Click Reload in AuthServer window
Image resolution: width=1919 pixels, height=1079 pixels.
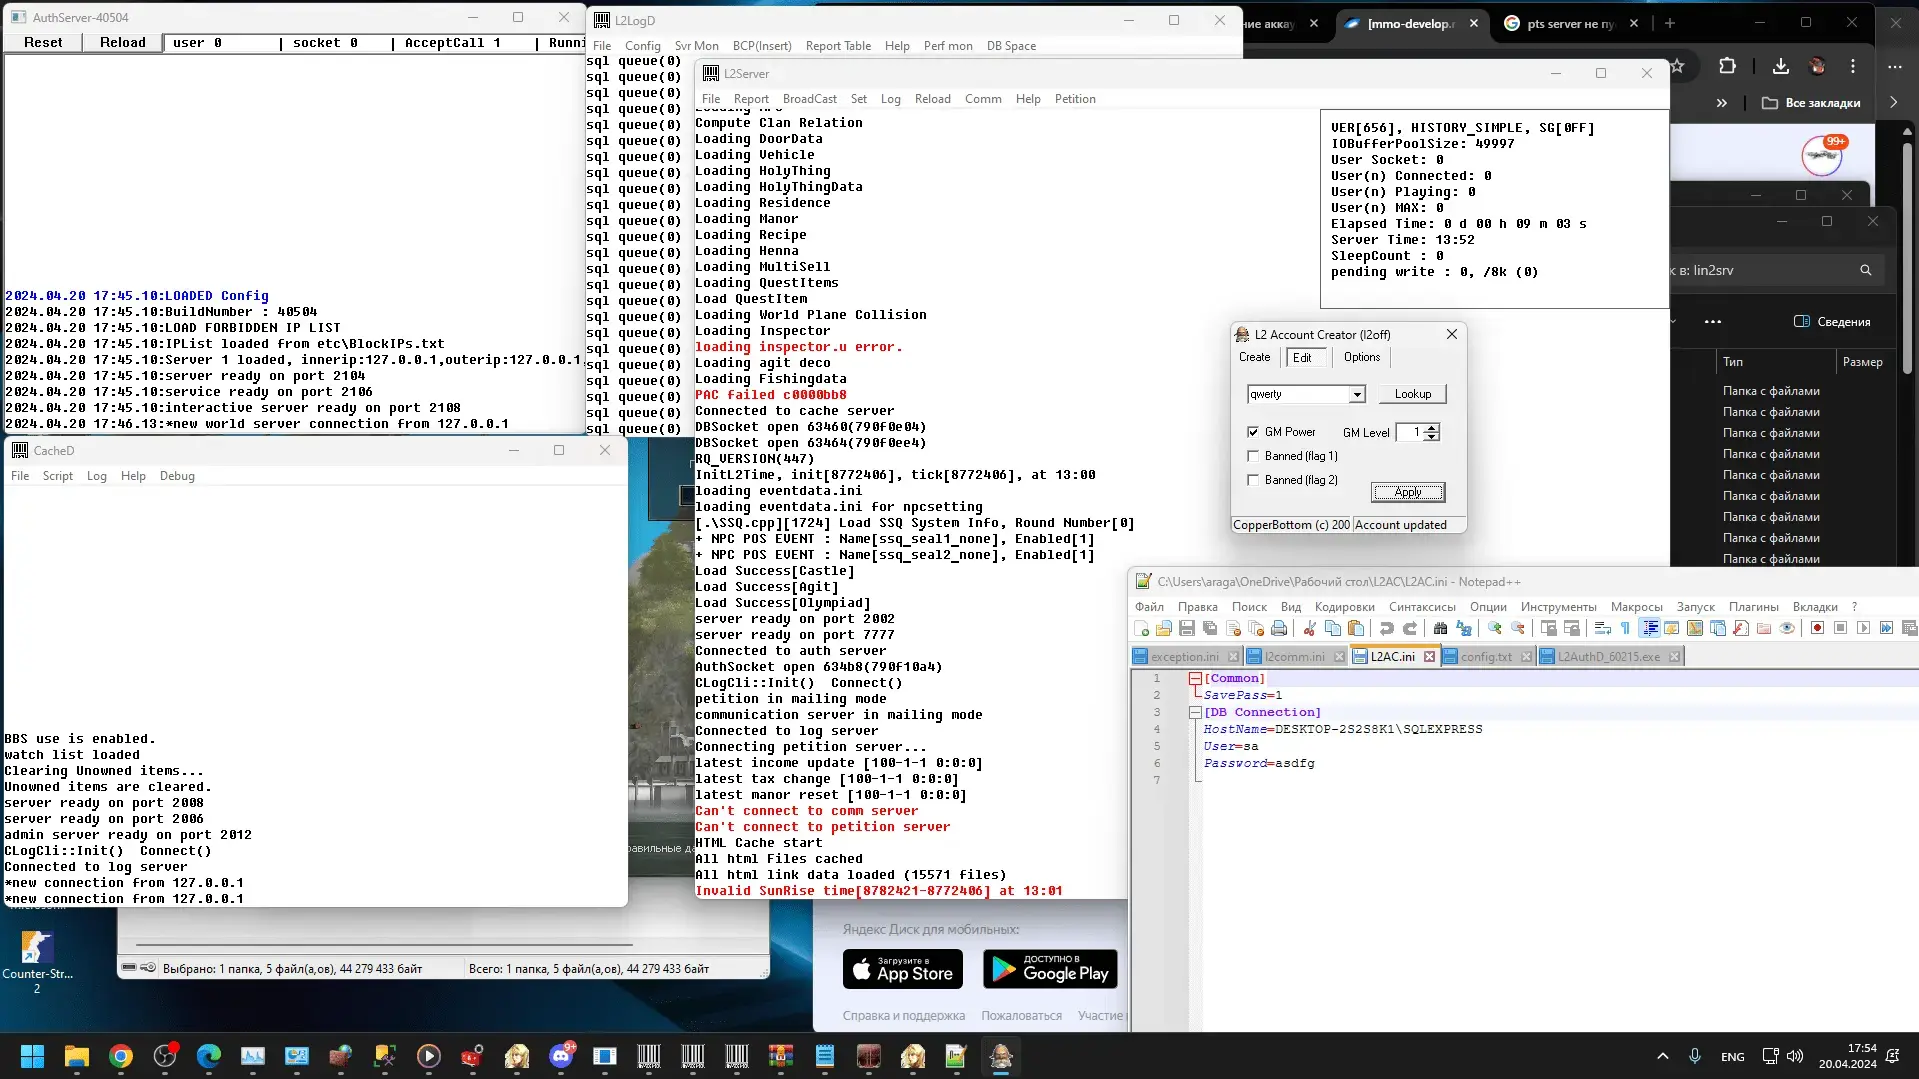point(123,43)
